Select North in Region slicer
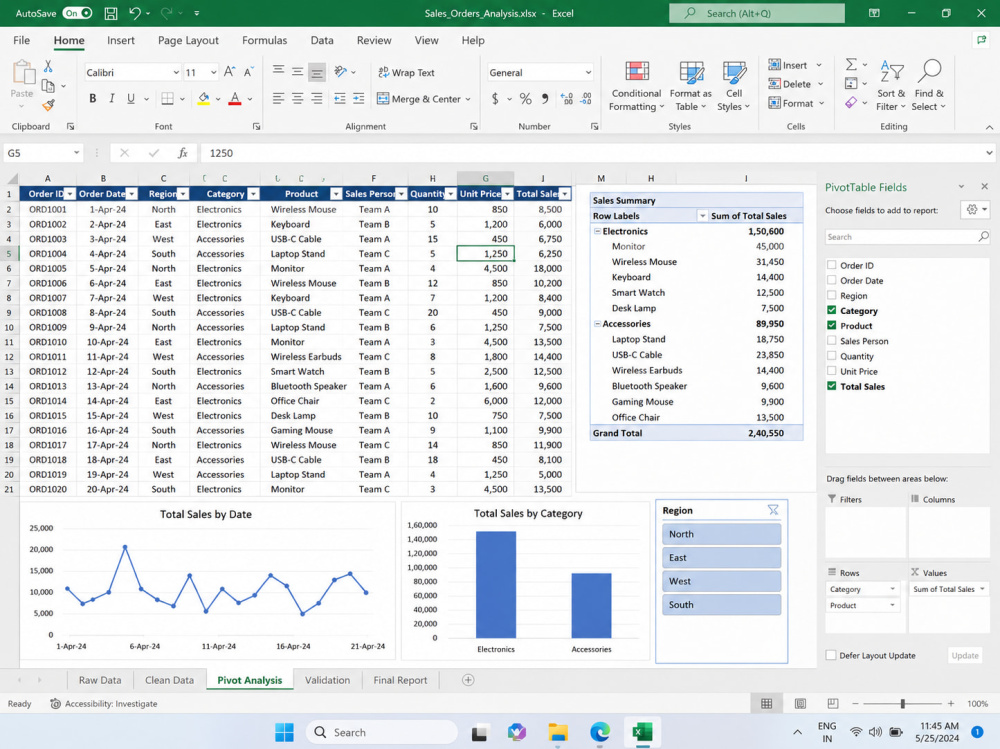Viewport: 1000px width, 749px height. tap(721, 534)
